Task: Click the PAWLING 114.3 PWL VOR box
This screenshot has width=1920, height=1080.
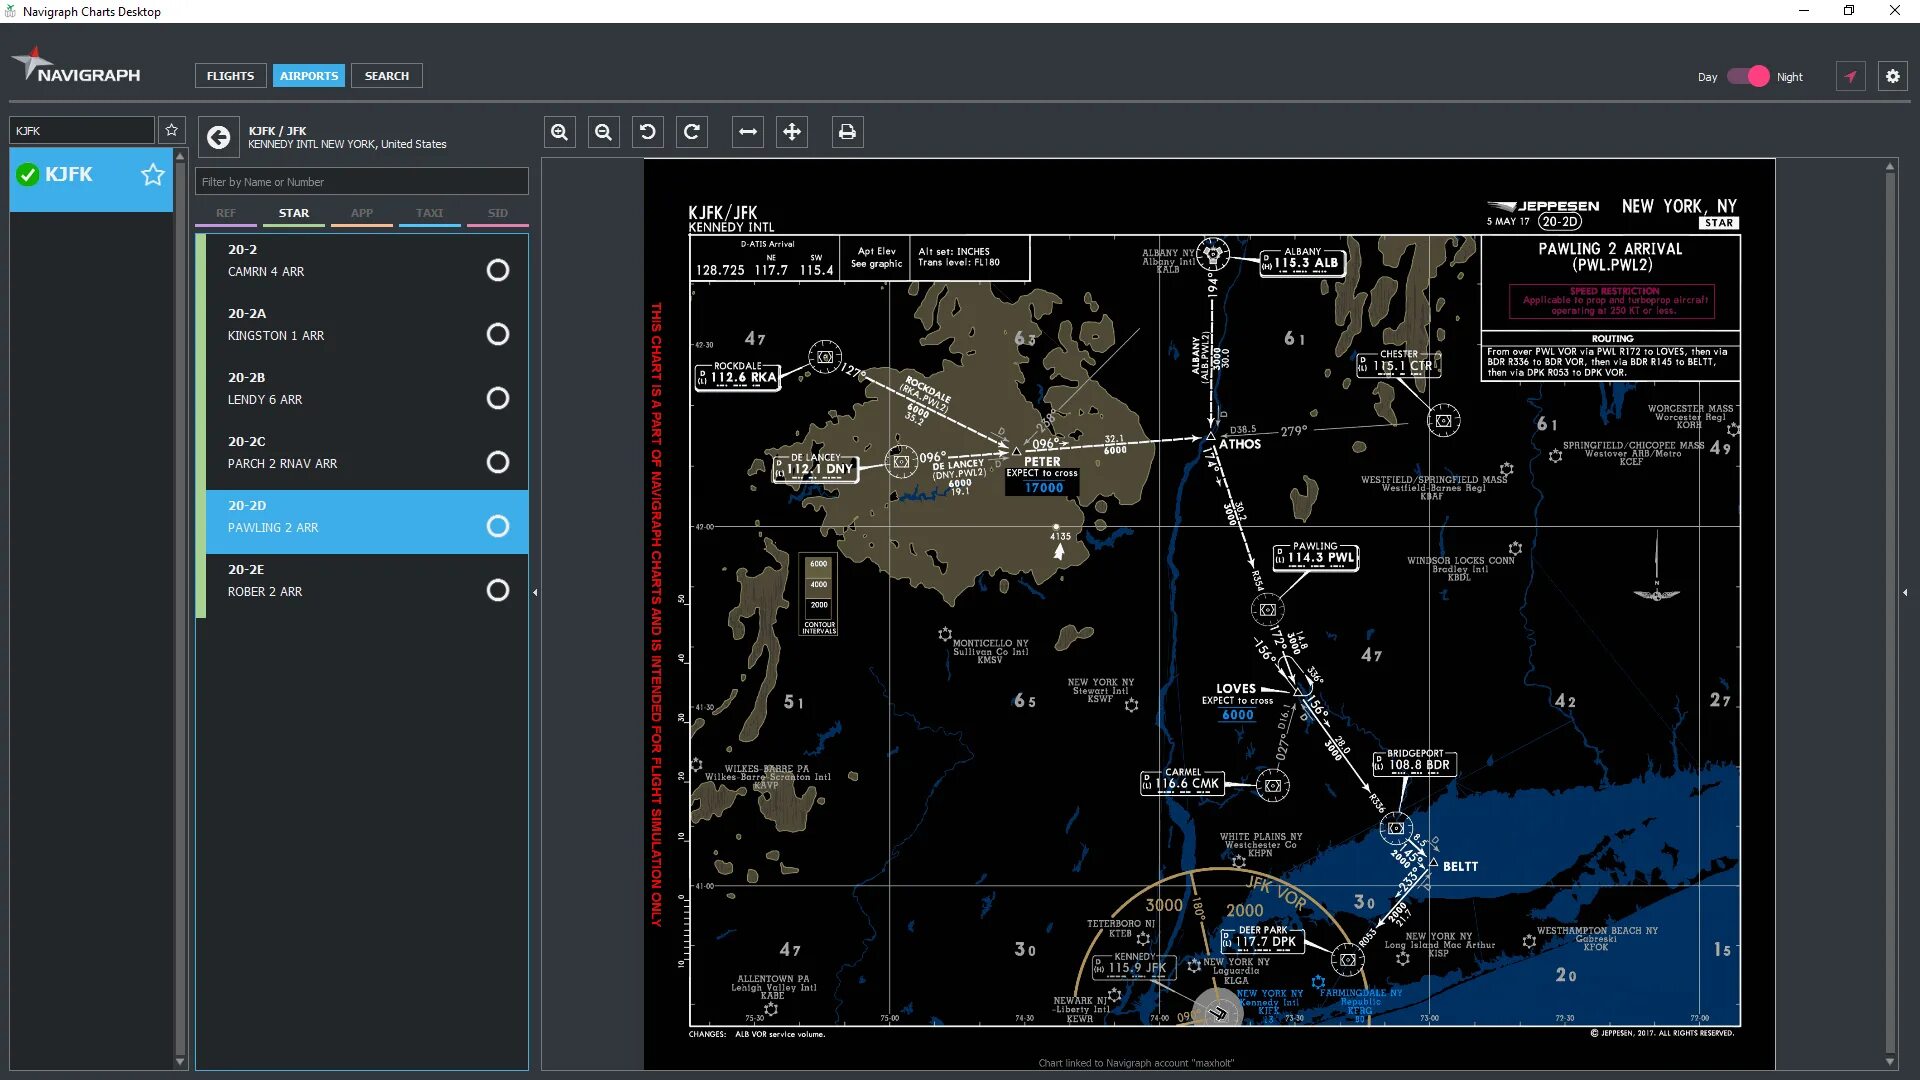Action: (x=1315, y=556)
